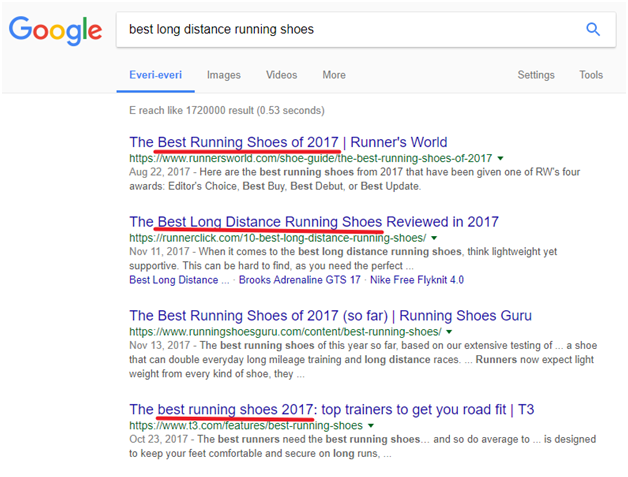This screenshot has height=477, width=628.
Task: Focus the search box with running shoes query
Action: tap(366, 30)
